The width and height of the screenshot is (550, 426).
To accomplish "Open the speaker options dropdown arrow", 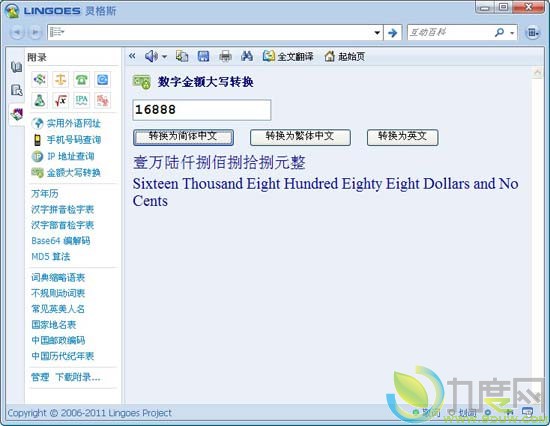I will pyautogui.click(x=164, y=56).
